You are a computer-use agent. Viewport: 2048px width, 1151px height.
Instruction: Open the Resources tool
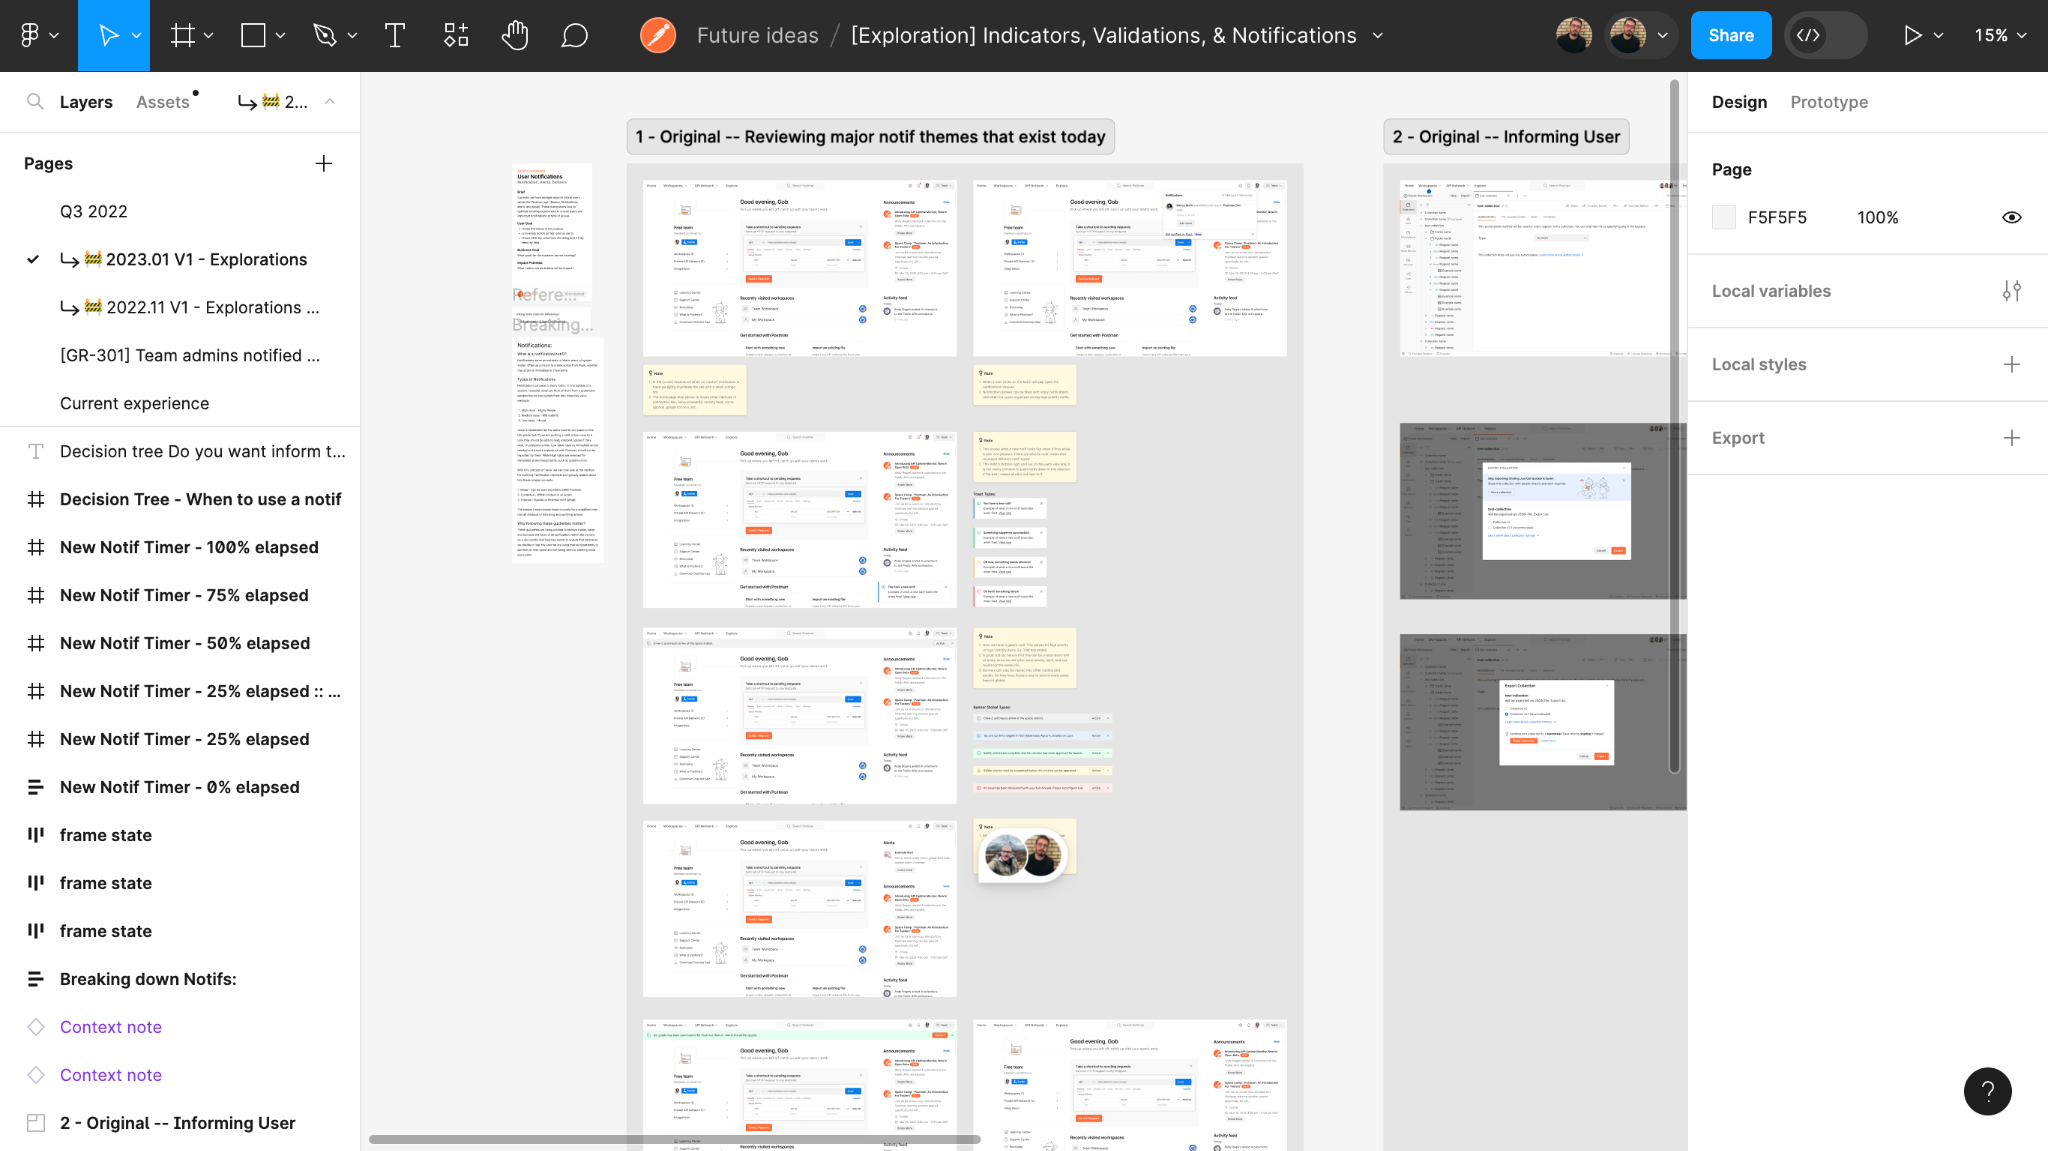(456, 36)
